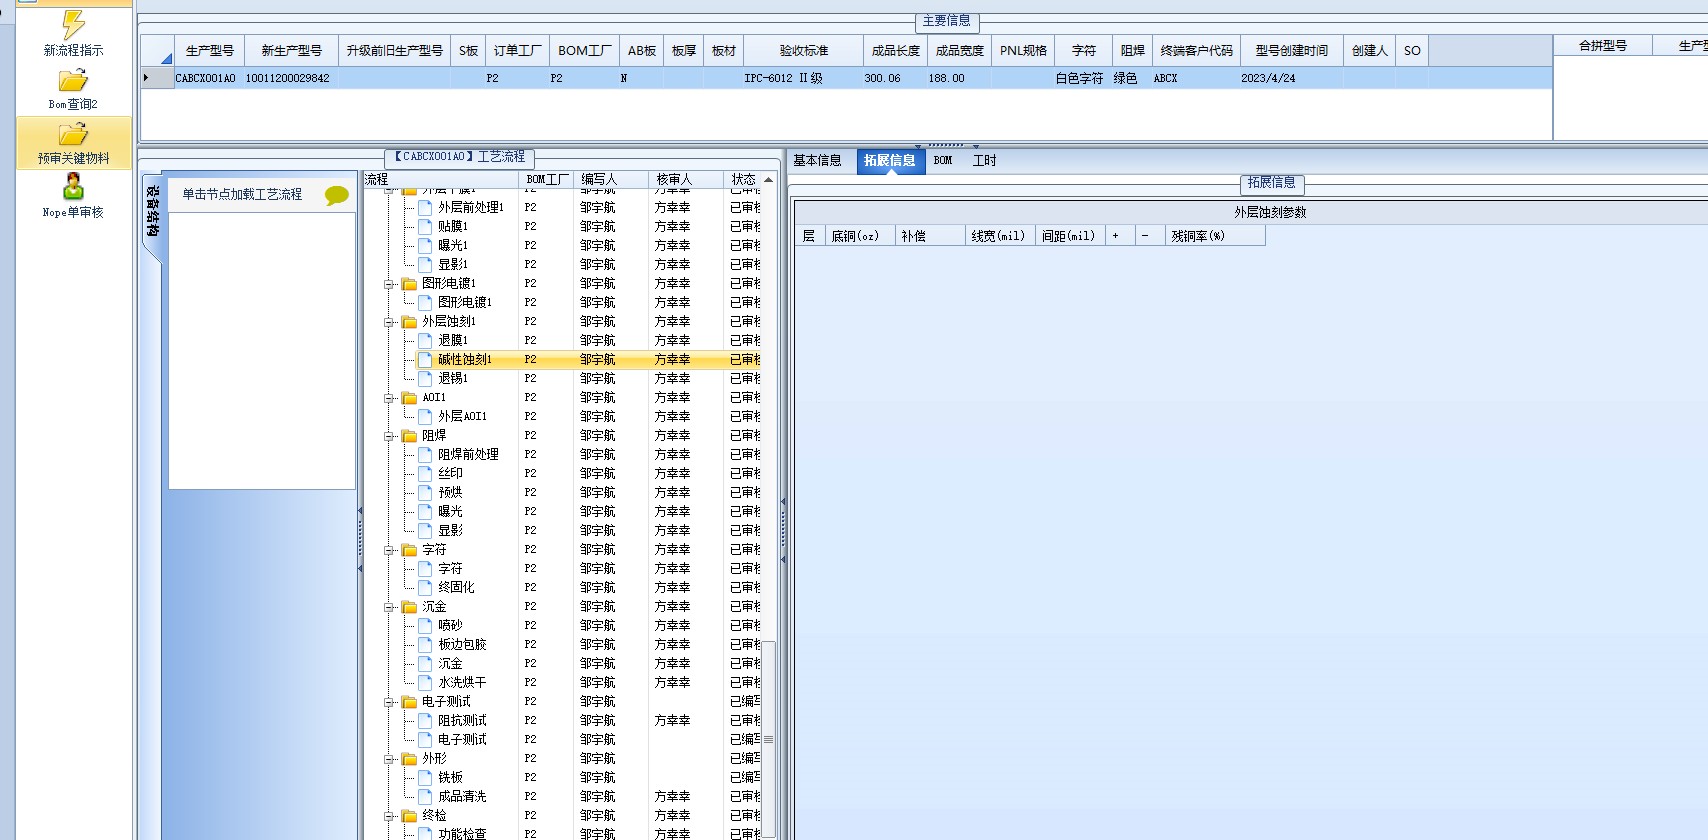1708x840 pixels.
Task: Collapse the 外层蚀刻1 folder node
Action: coord(389,322)
